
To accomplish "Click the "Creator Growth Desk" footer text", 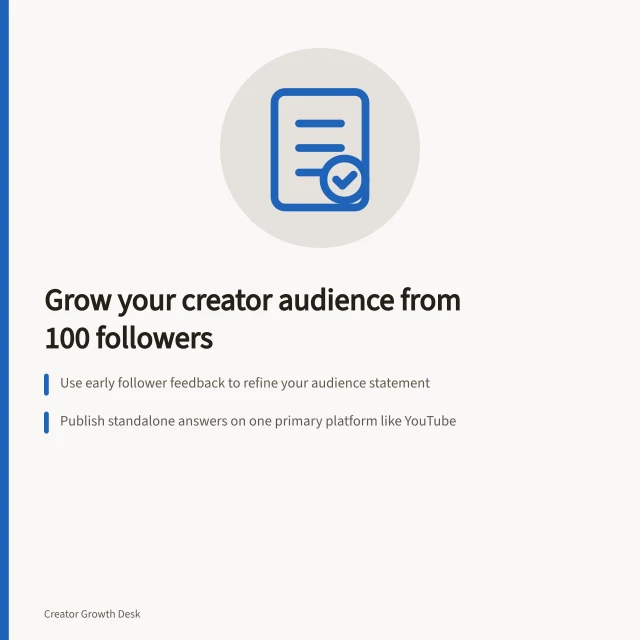I will tap(92, 614).
